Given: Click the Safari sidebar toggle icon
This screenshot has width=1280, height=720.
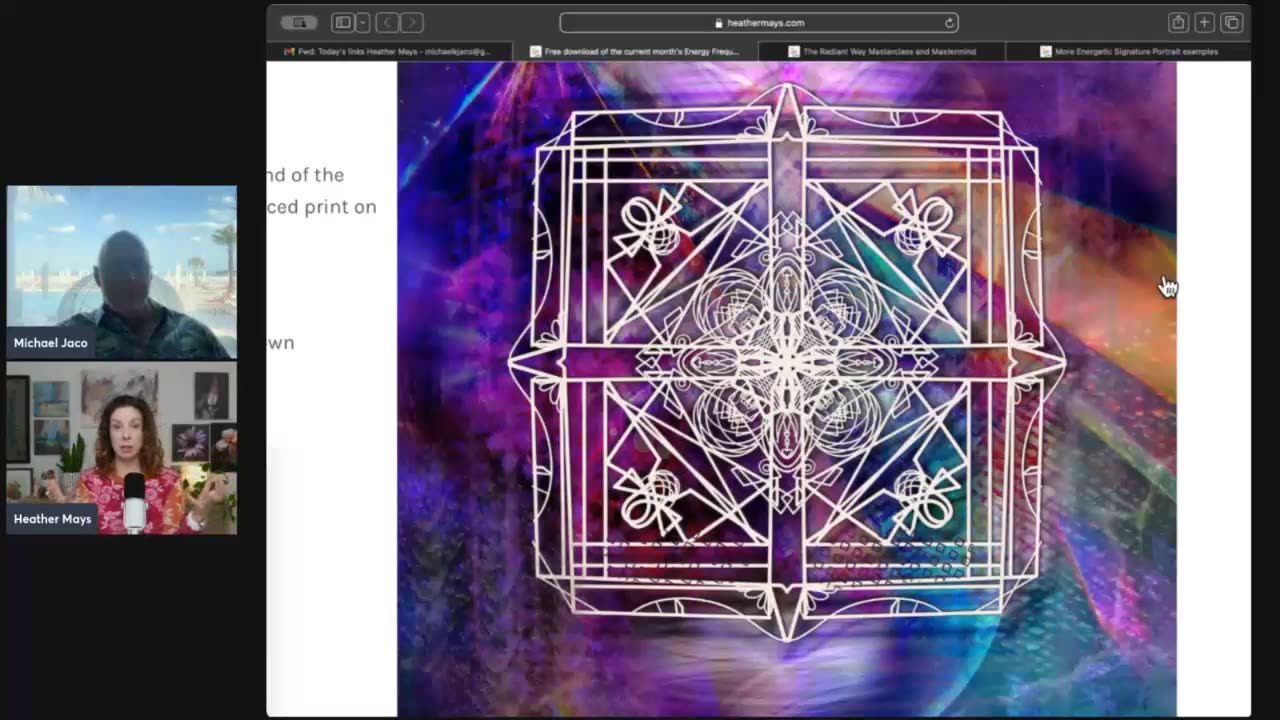Looking at the screenshot, I should point(343,22).
